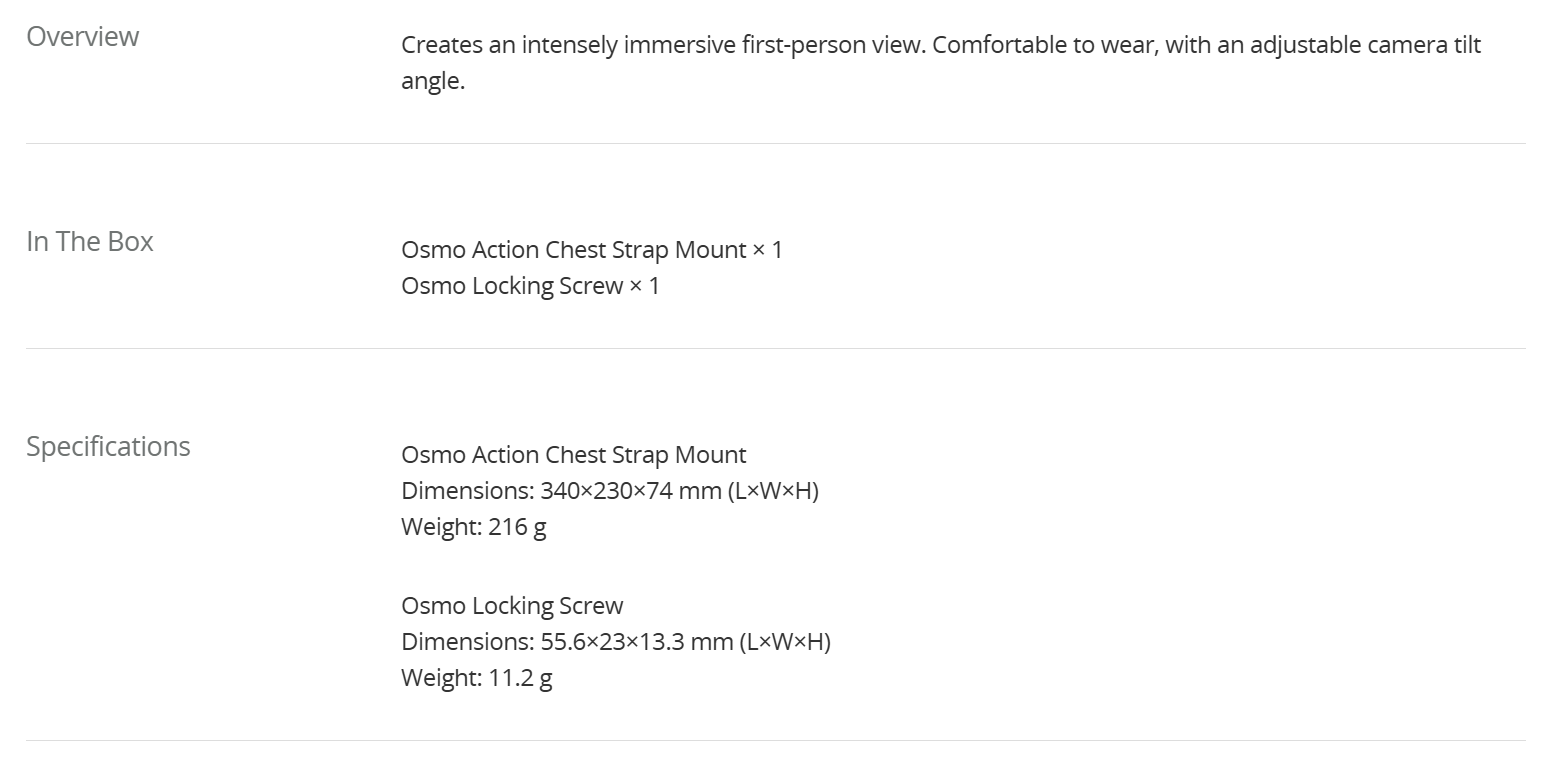Click the In The Box section heading

(89, 242)
